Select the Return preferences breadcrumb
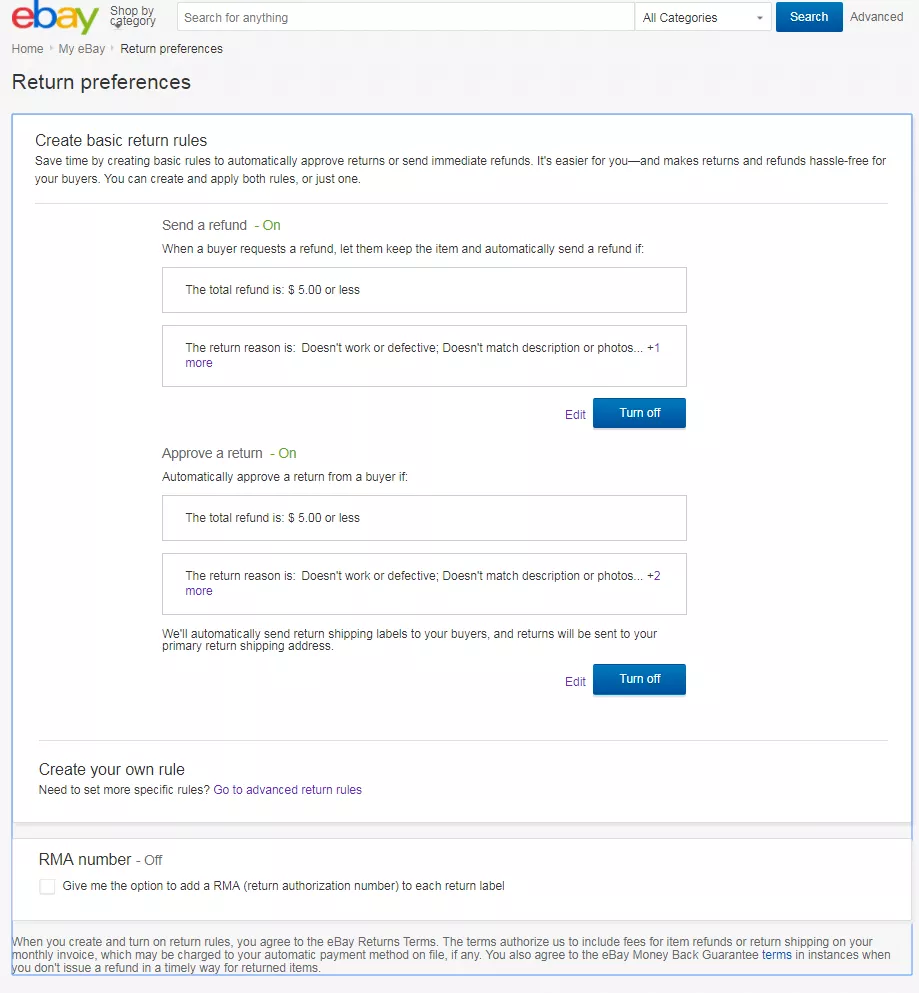Screen dimensions: 919x993 [x=171, y=48]
